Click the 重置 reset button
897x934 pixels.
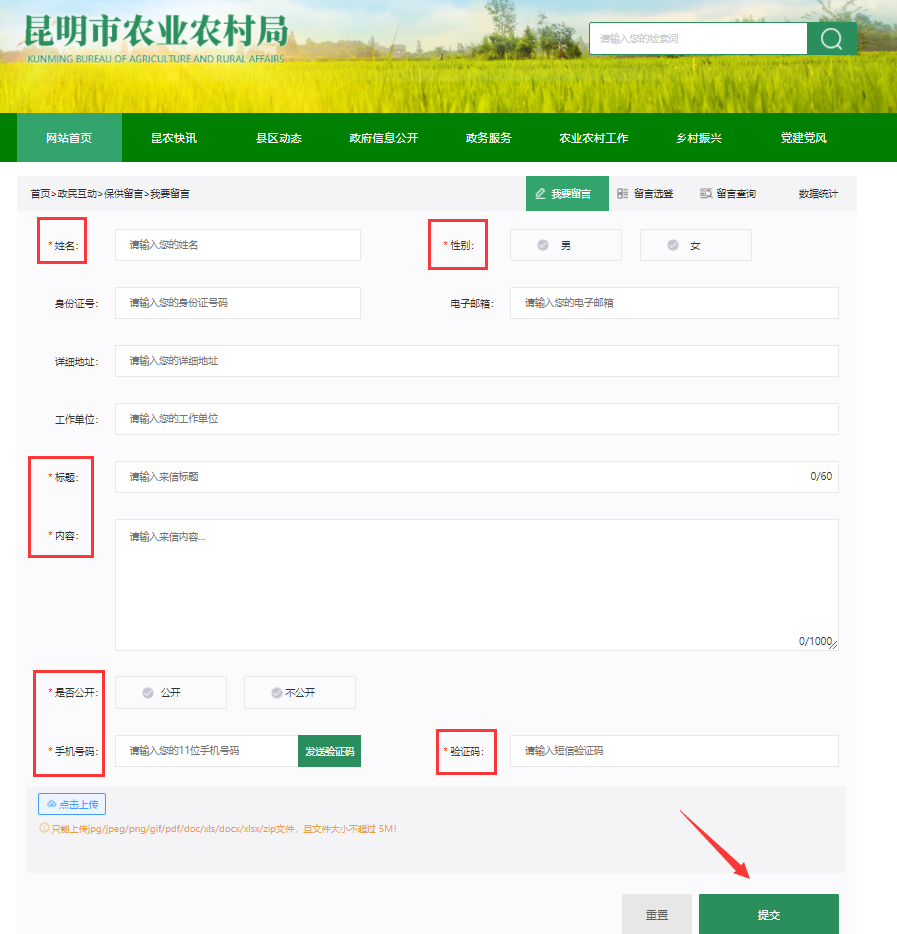657,914
